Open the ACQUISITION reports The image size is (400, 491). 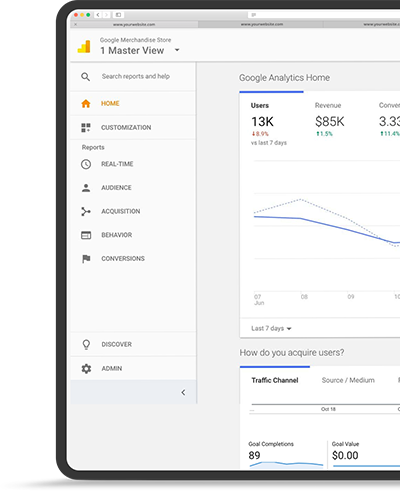[x=121, y=211]
